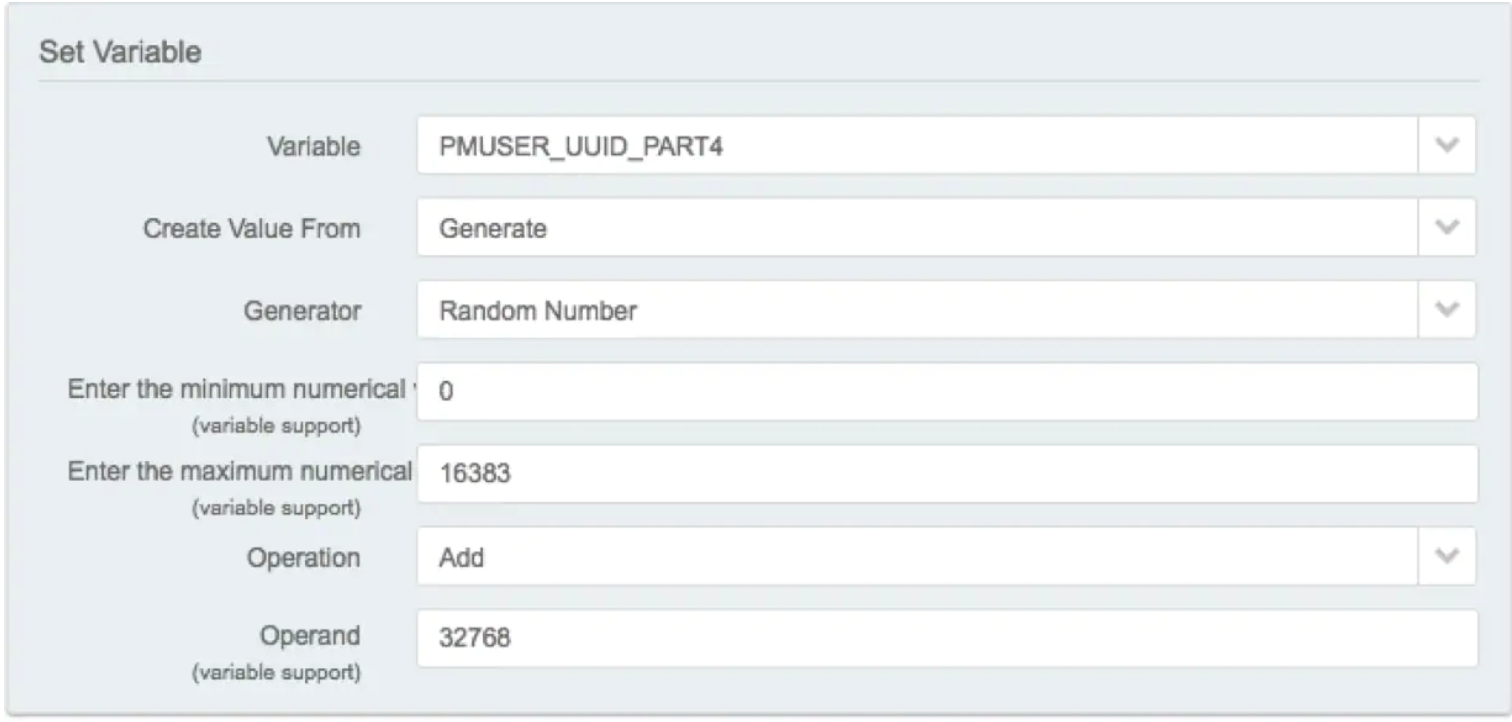Click the chevron icon beside Generate
The height and width of the screenshot is (722, 1512).
click(x=1446, y=228)
